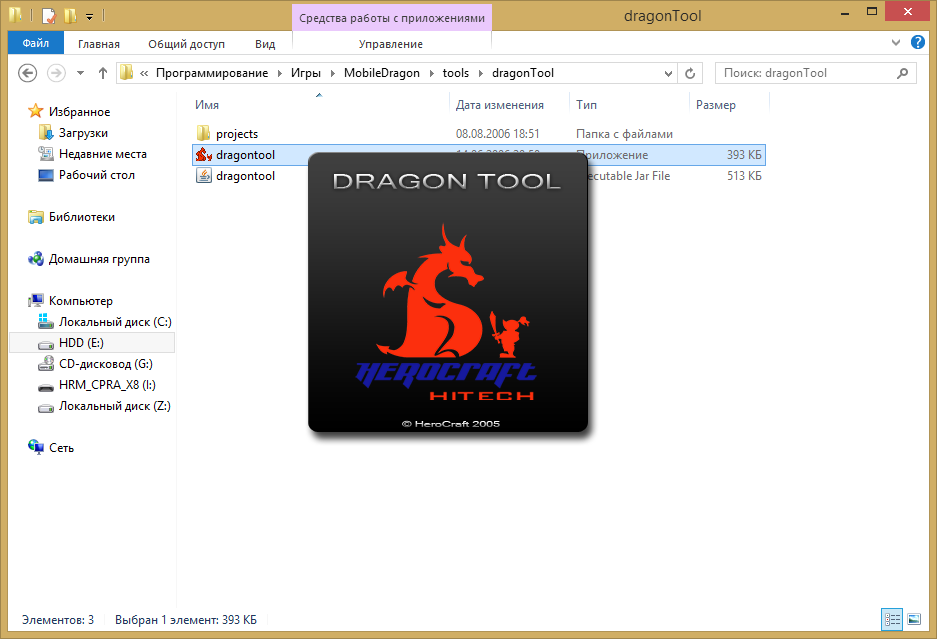The height and width of the screenshot is (639, 937).
Task: Open the Управление ribbon tab
Action: pyautogui.click(x=391, y=44)
